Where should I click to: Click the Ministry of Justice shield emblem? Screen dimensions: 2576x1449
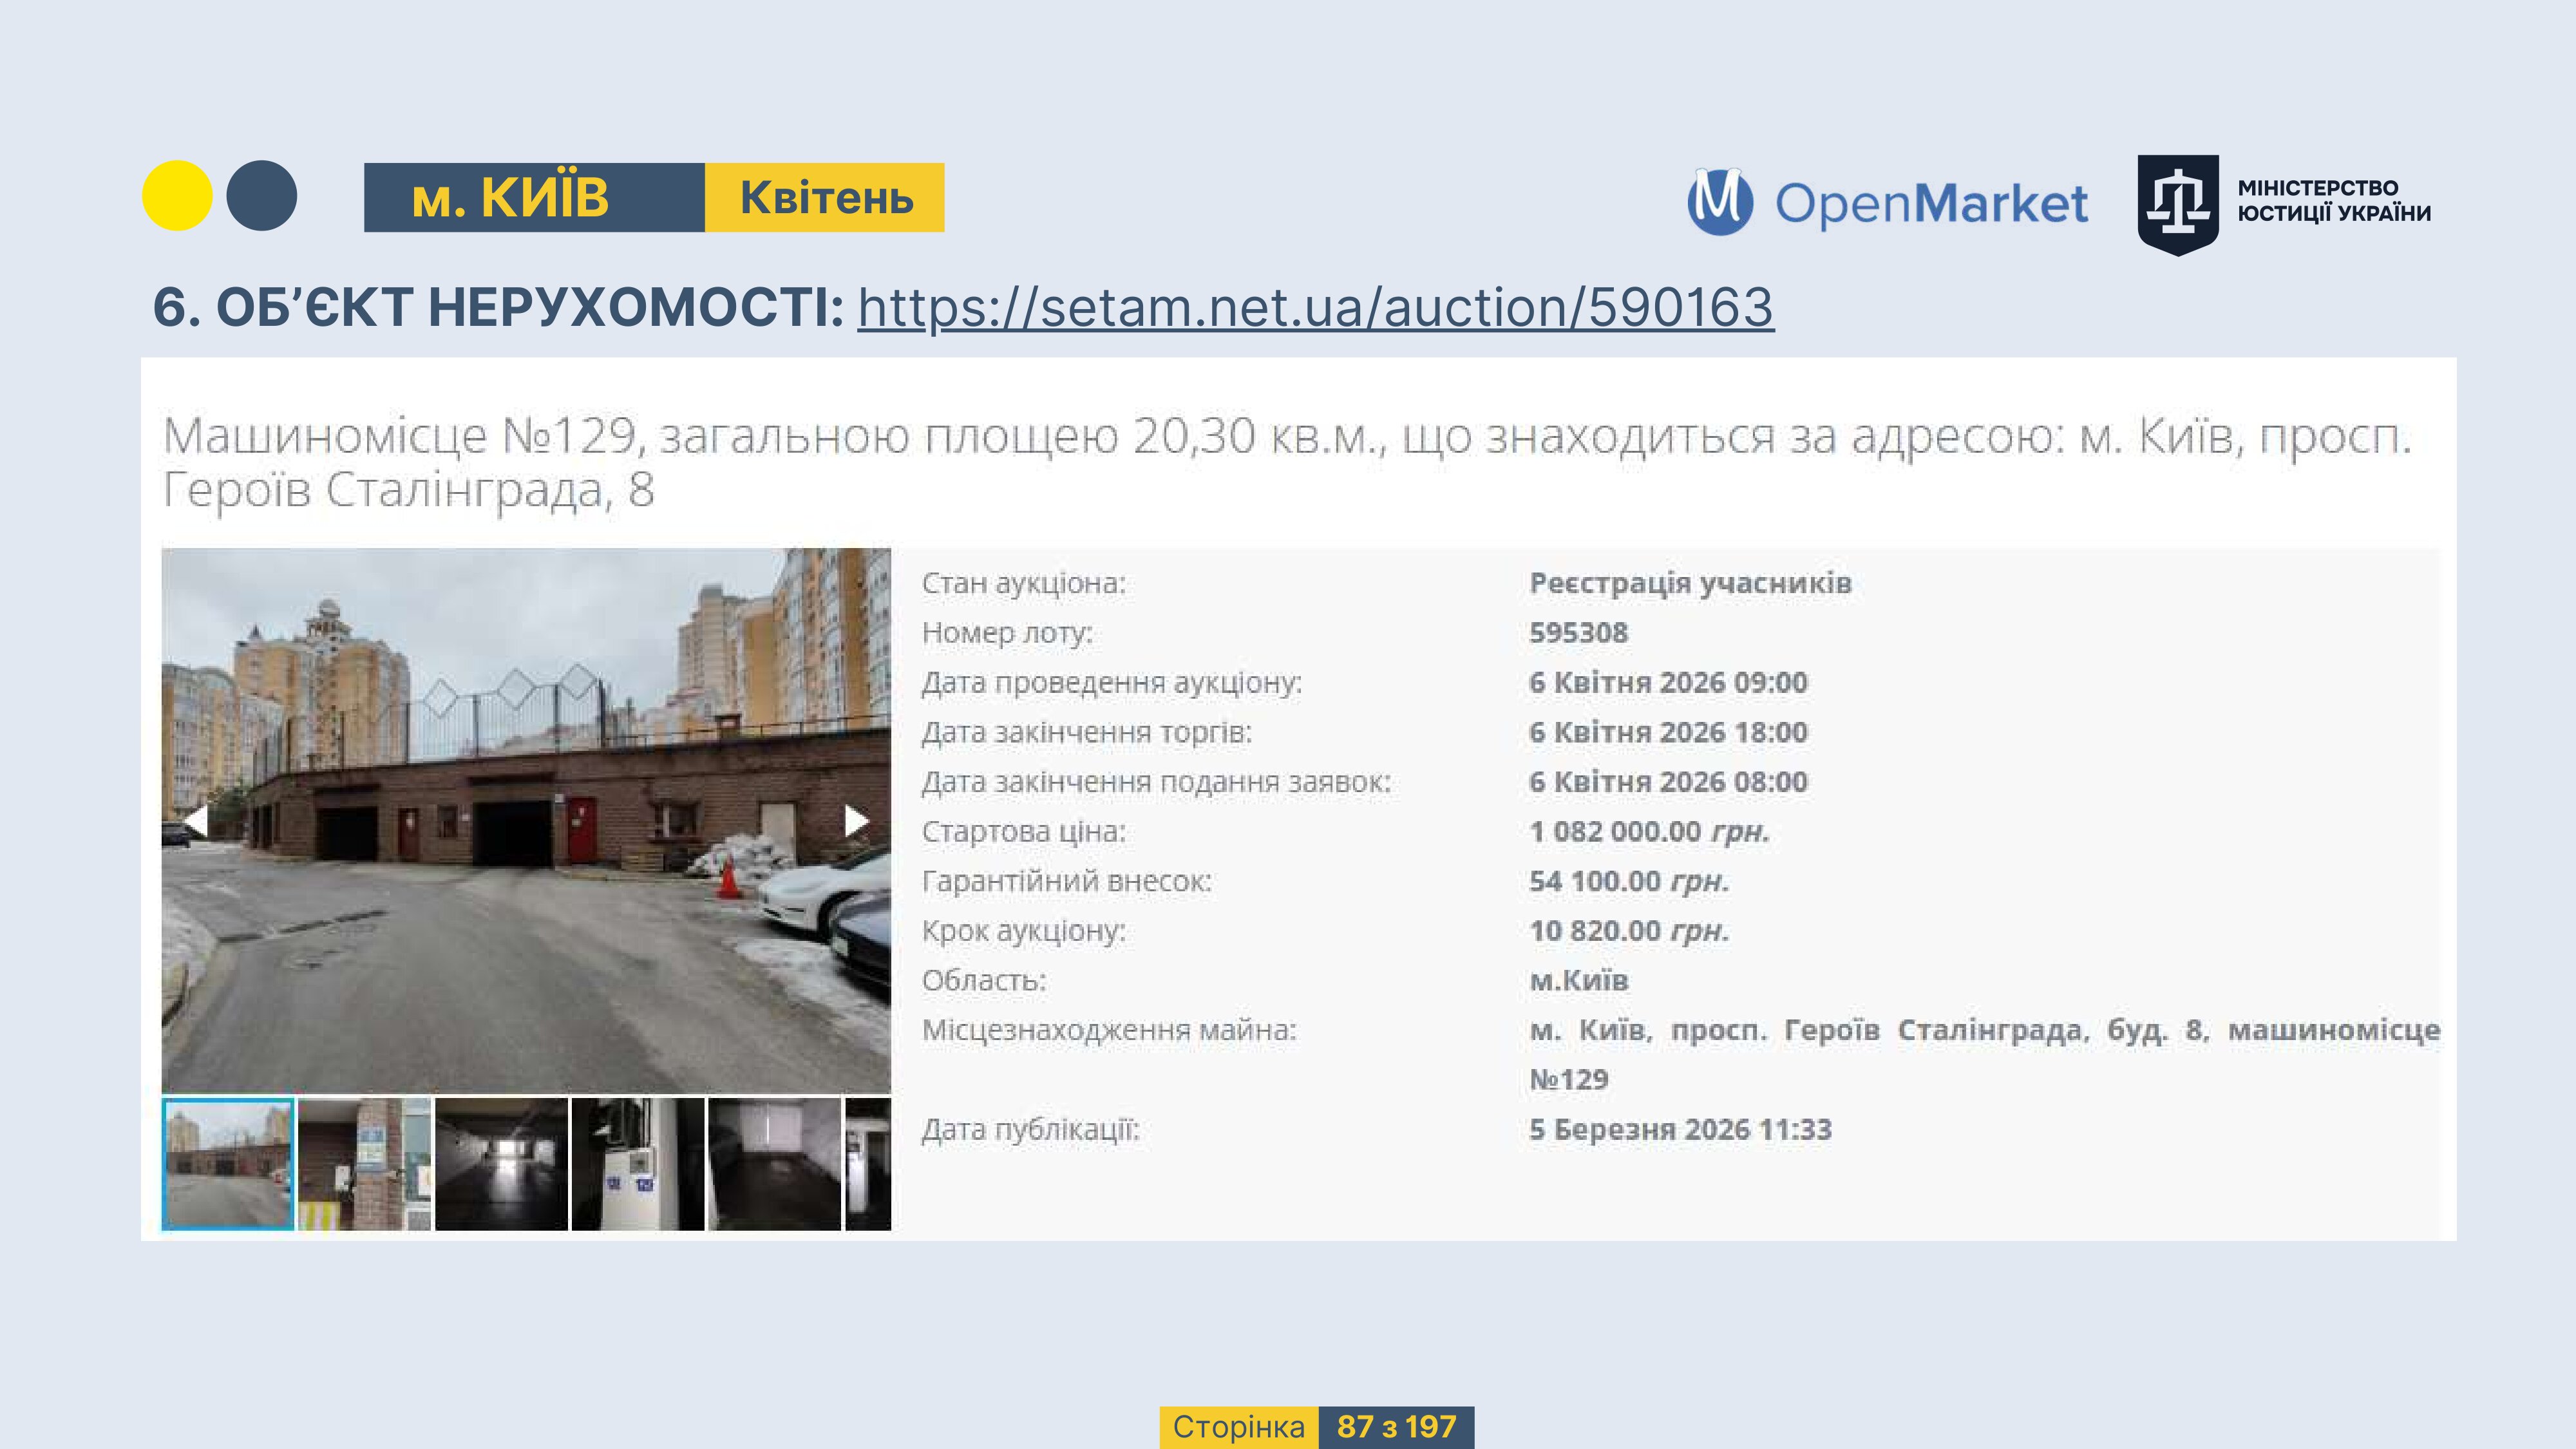click(2177, 204)
